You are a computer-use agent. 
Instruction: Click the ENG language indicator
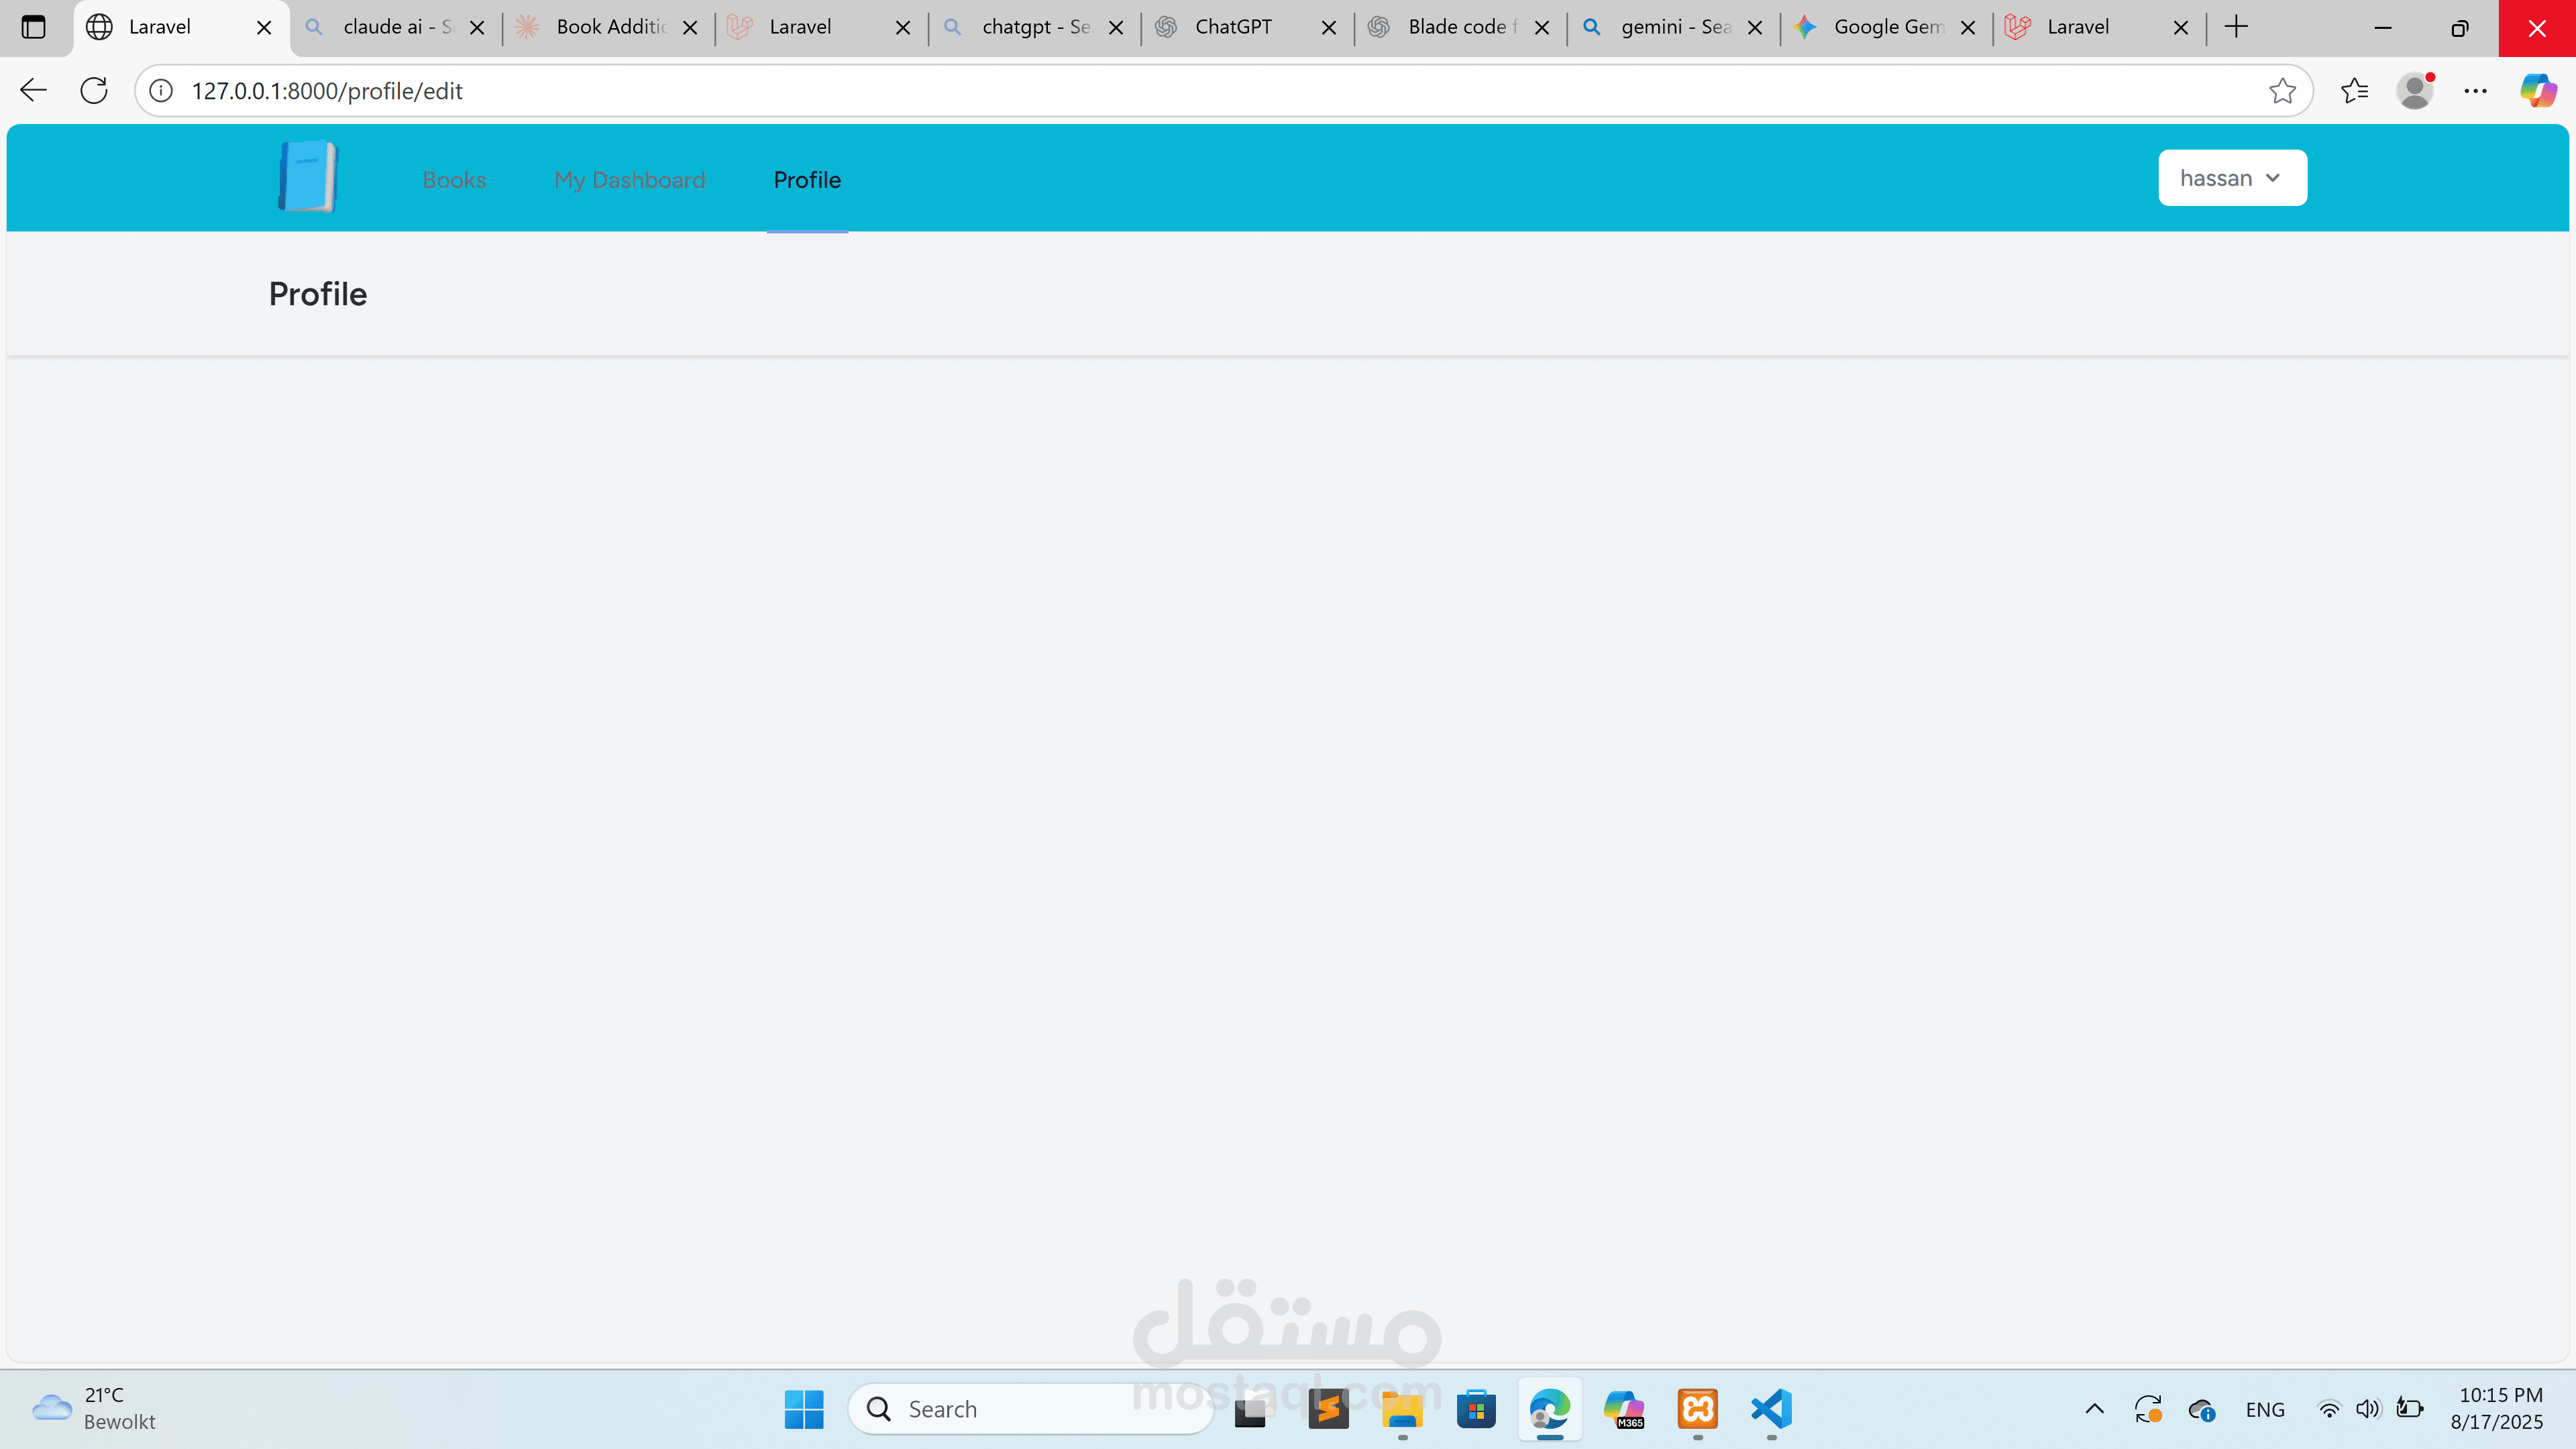[x=2265, y=1410]
